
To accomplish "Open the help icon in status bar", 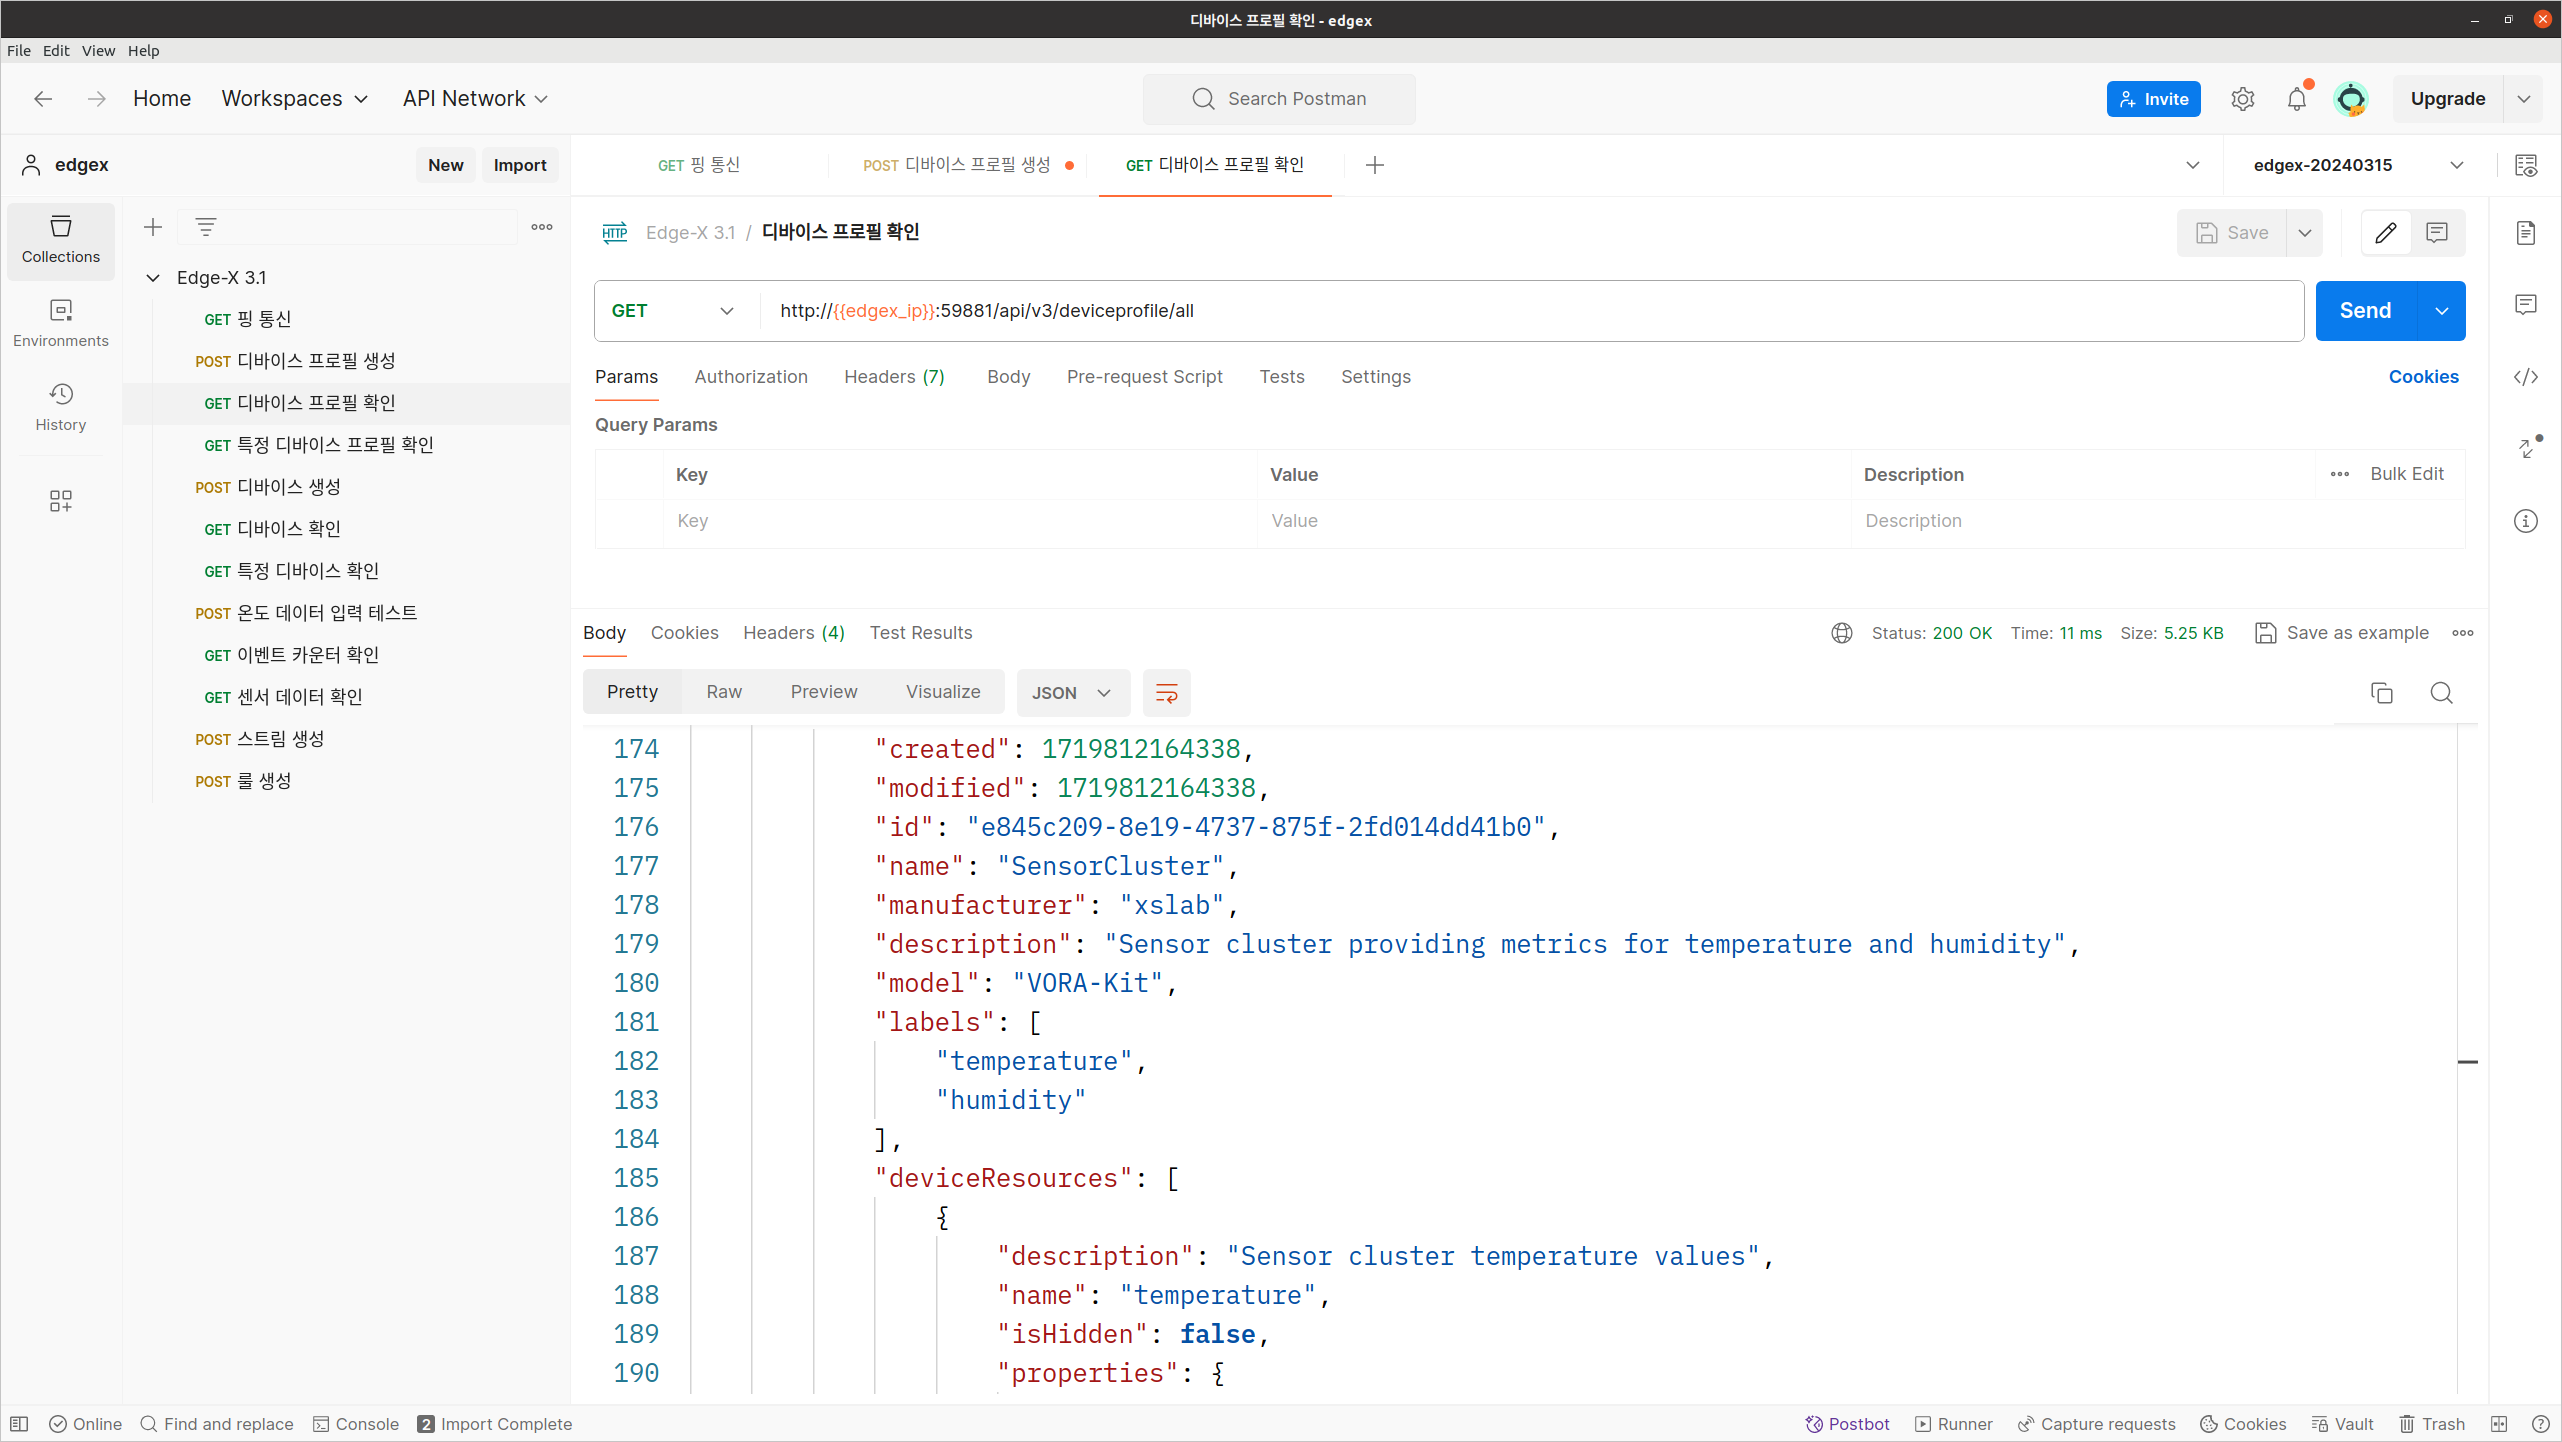I will pos(2540,1424).
